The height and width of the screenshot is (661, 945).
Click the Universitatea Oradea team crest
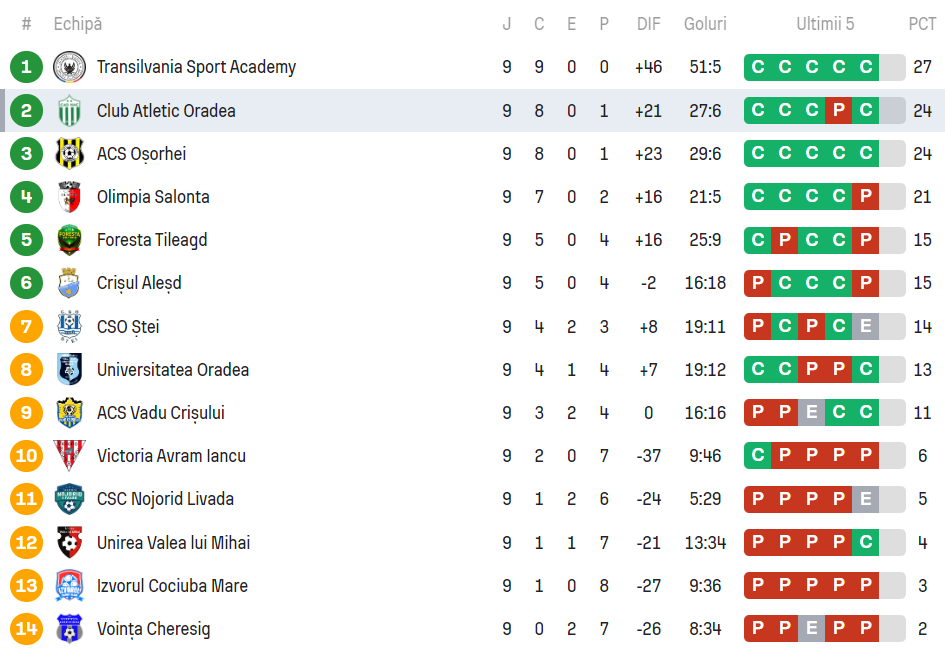pos(69,370)
